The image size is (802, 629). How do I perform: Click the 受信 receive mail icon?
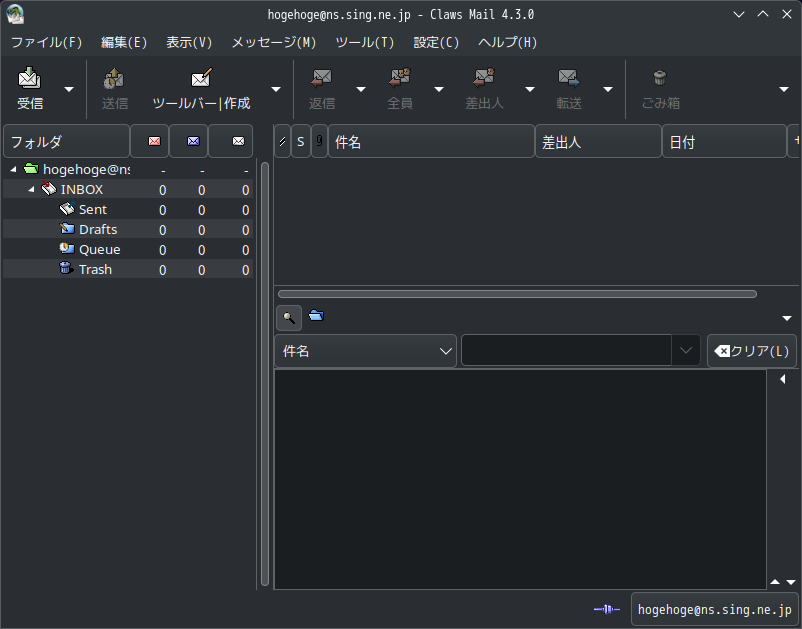(30, 79)
